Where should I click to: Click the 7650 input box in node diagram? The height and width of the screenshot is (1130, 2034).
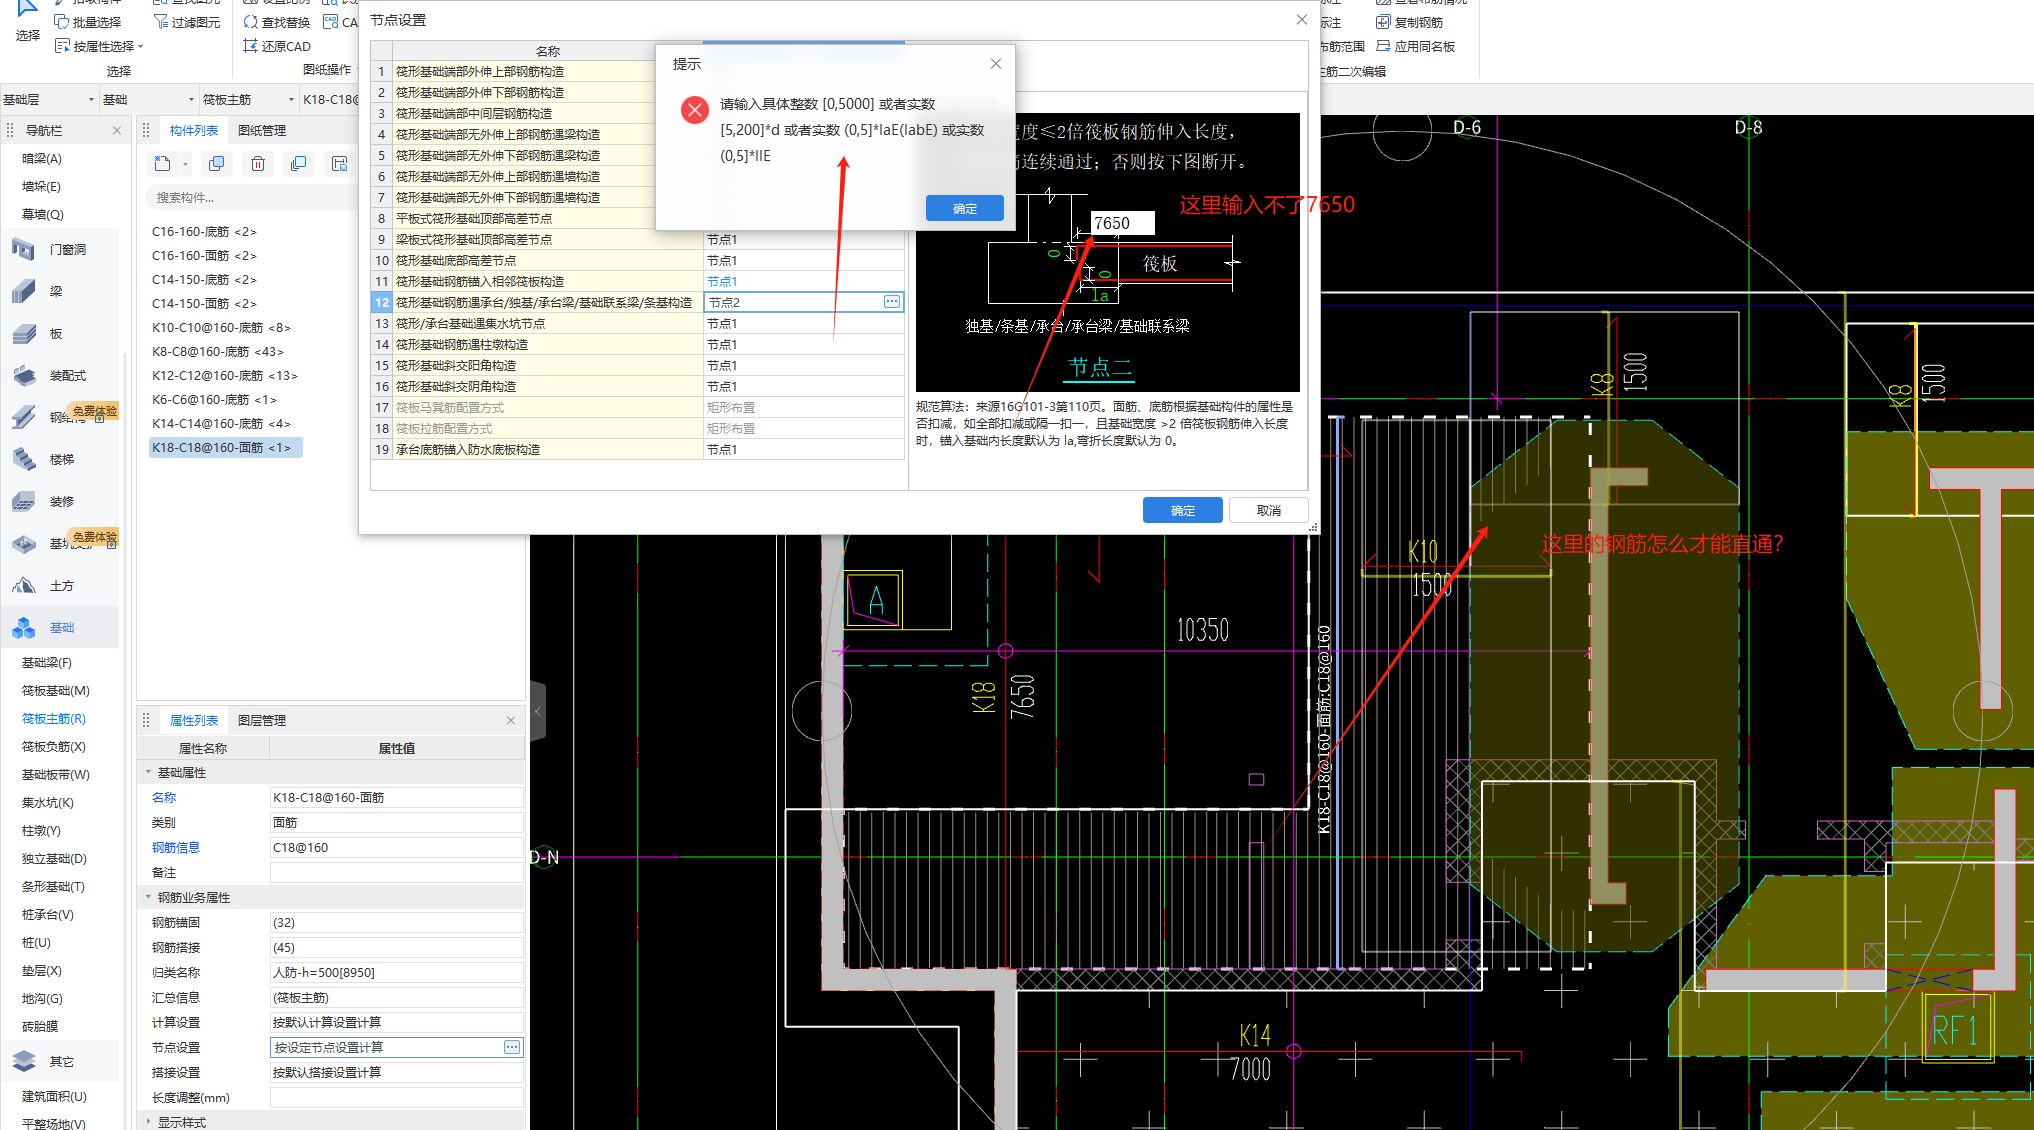(x=1122, y=223)
